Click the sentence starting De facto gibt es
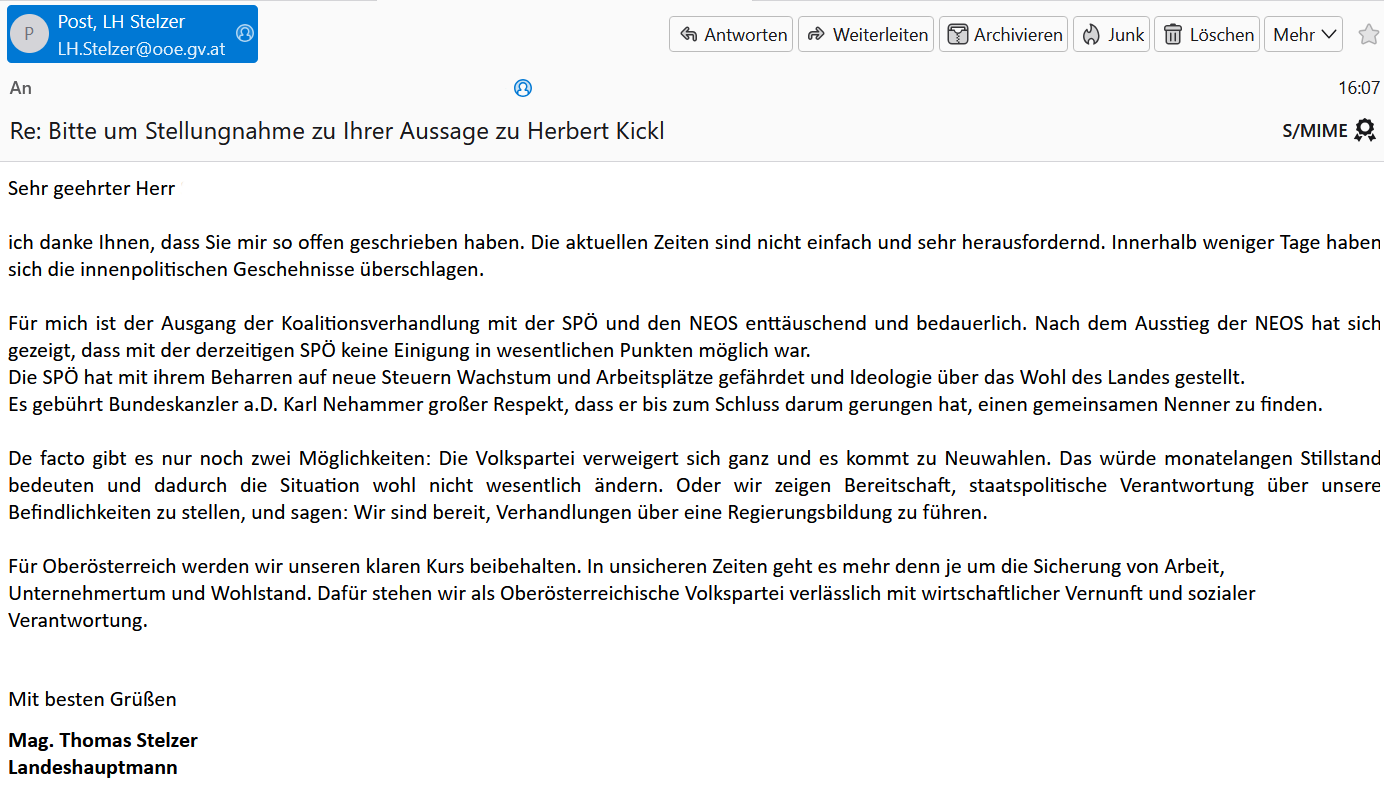 pyautogui.click(x=694, y=486)
